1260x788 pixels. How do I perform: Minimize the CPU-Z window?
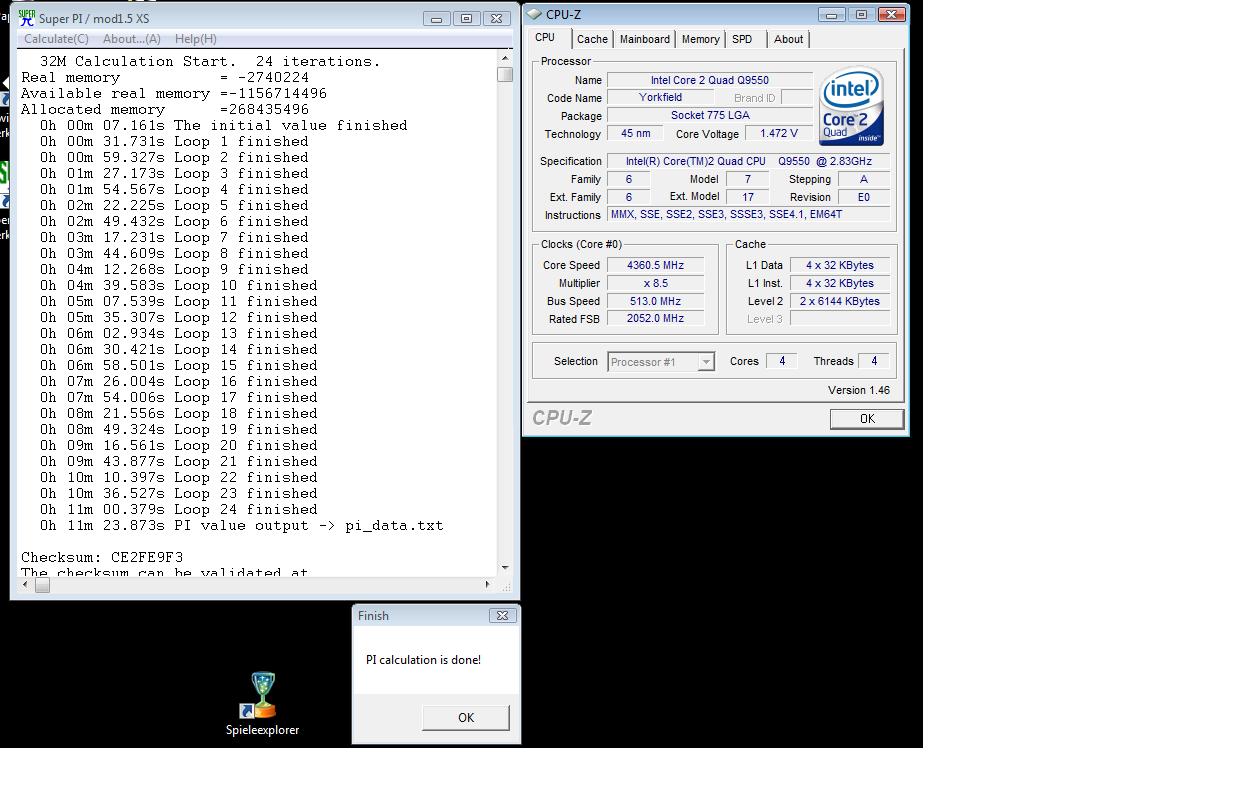(831, 14)
